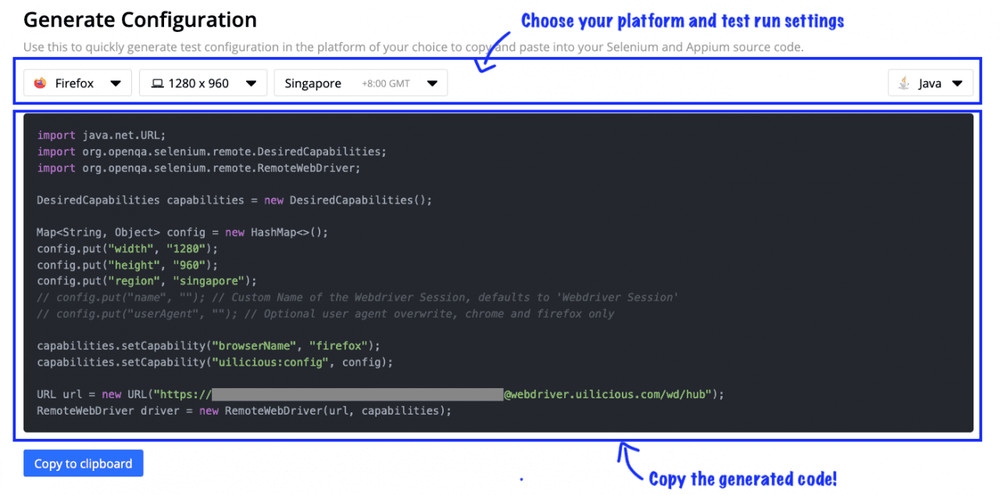This screenshot has width=1000, height=495.
Task: Click the HashMap config declaration line
Action: (x=182, y=232)
